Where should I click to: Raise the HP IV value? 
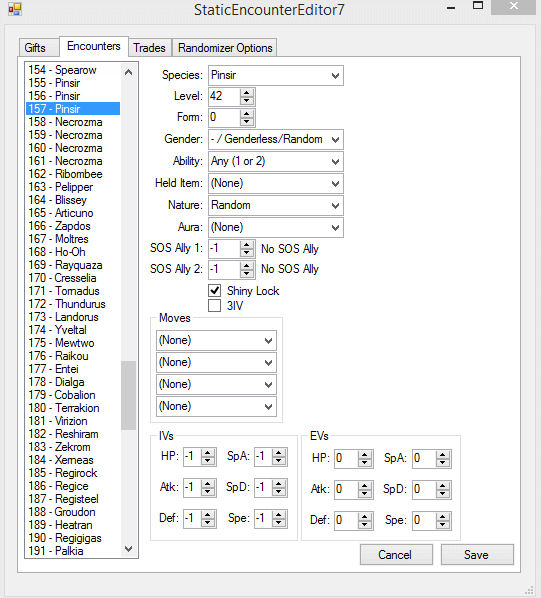click(208, 453)
